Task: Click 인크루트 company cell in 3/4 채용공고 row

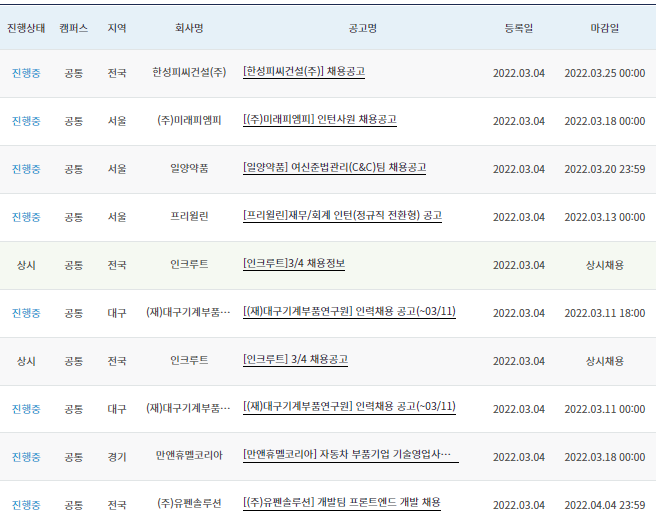Action: [189, 360]
